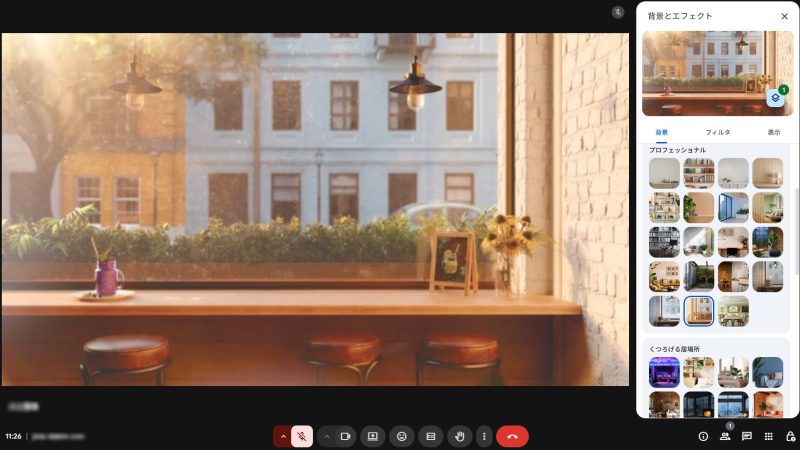The image size is (800, 450).
Task: Switch to the フィルタ tab
Action: coord(717,132)
